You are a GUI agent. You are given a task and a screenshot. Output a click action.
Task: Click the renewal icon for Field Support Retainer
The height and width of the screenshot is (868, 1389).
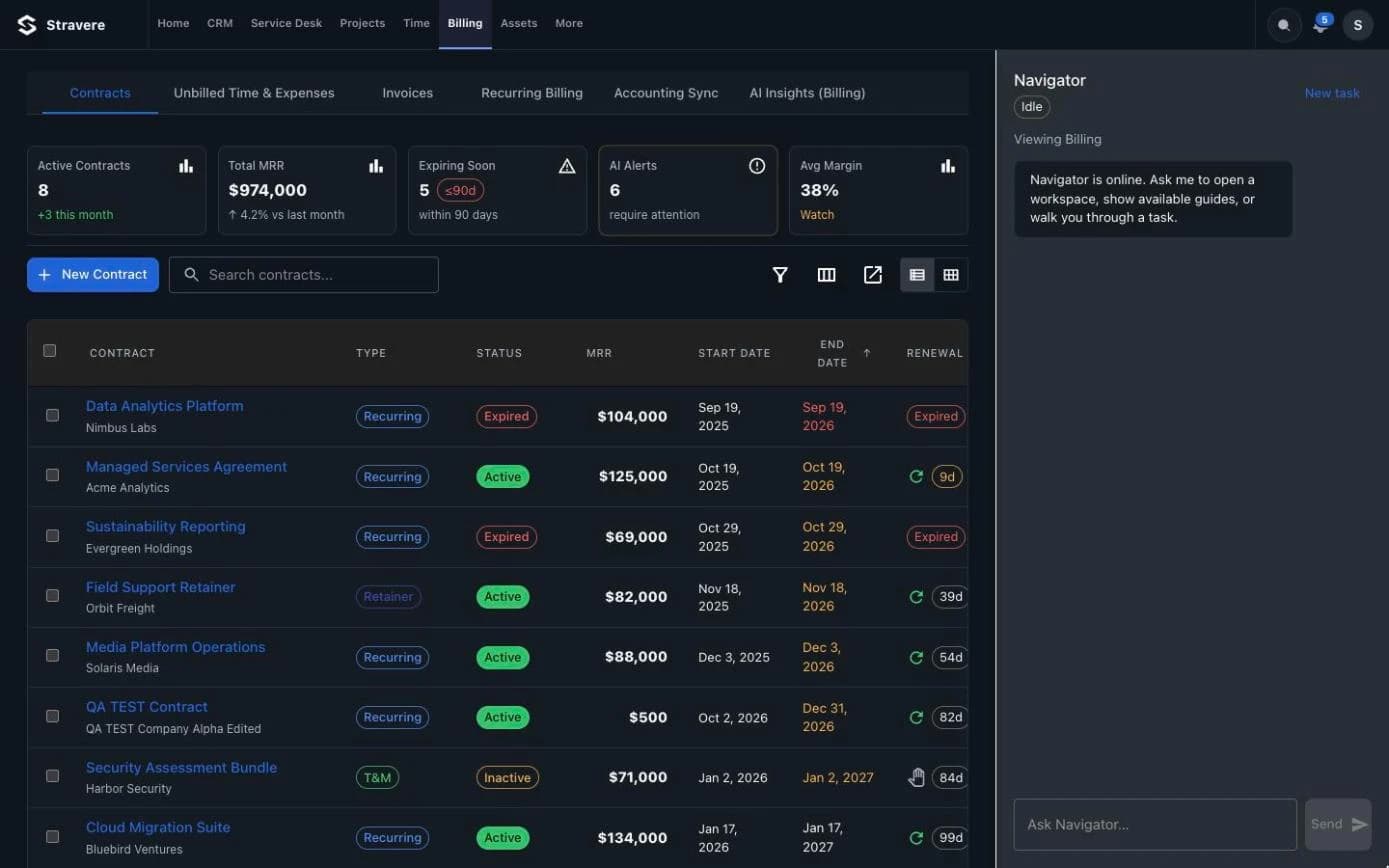(915, 597)
